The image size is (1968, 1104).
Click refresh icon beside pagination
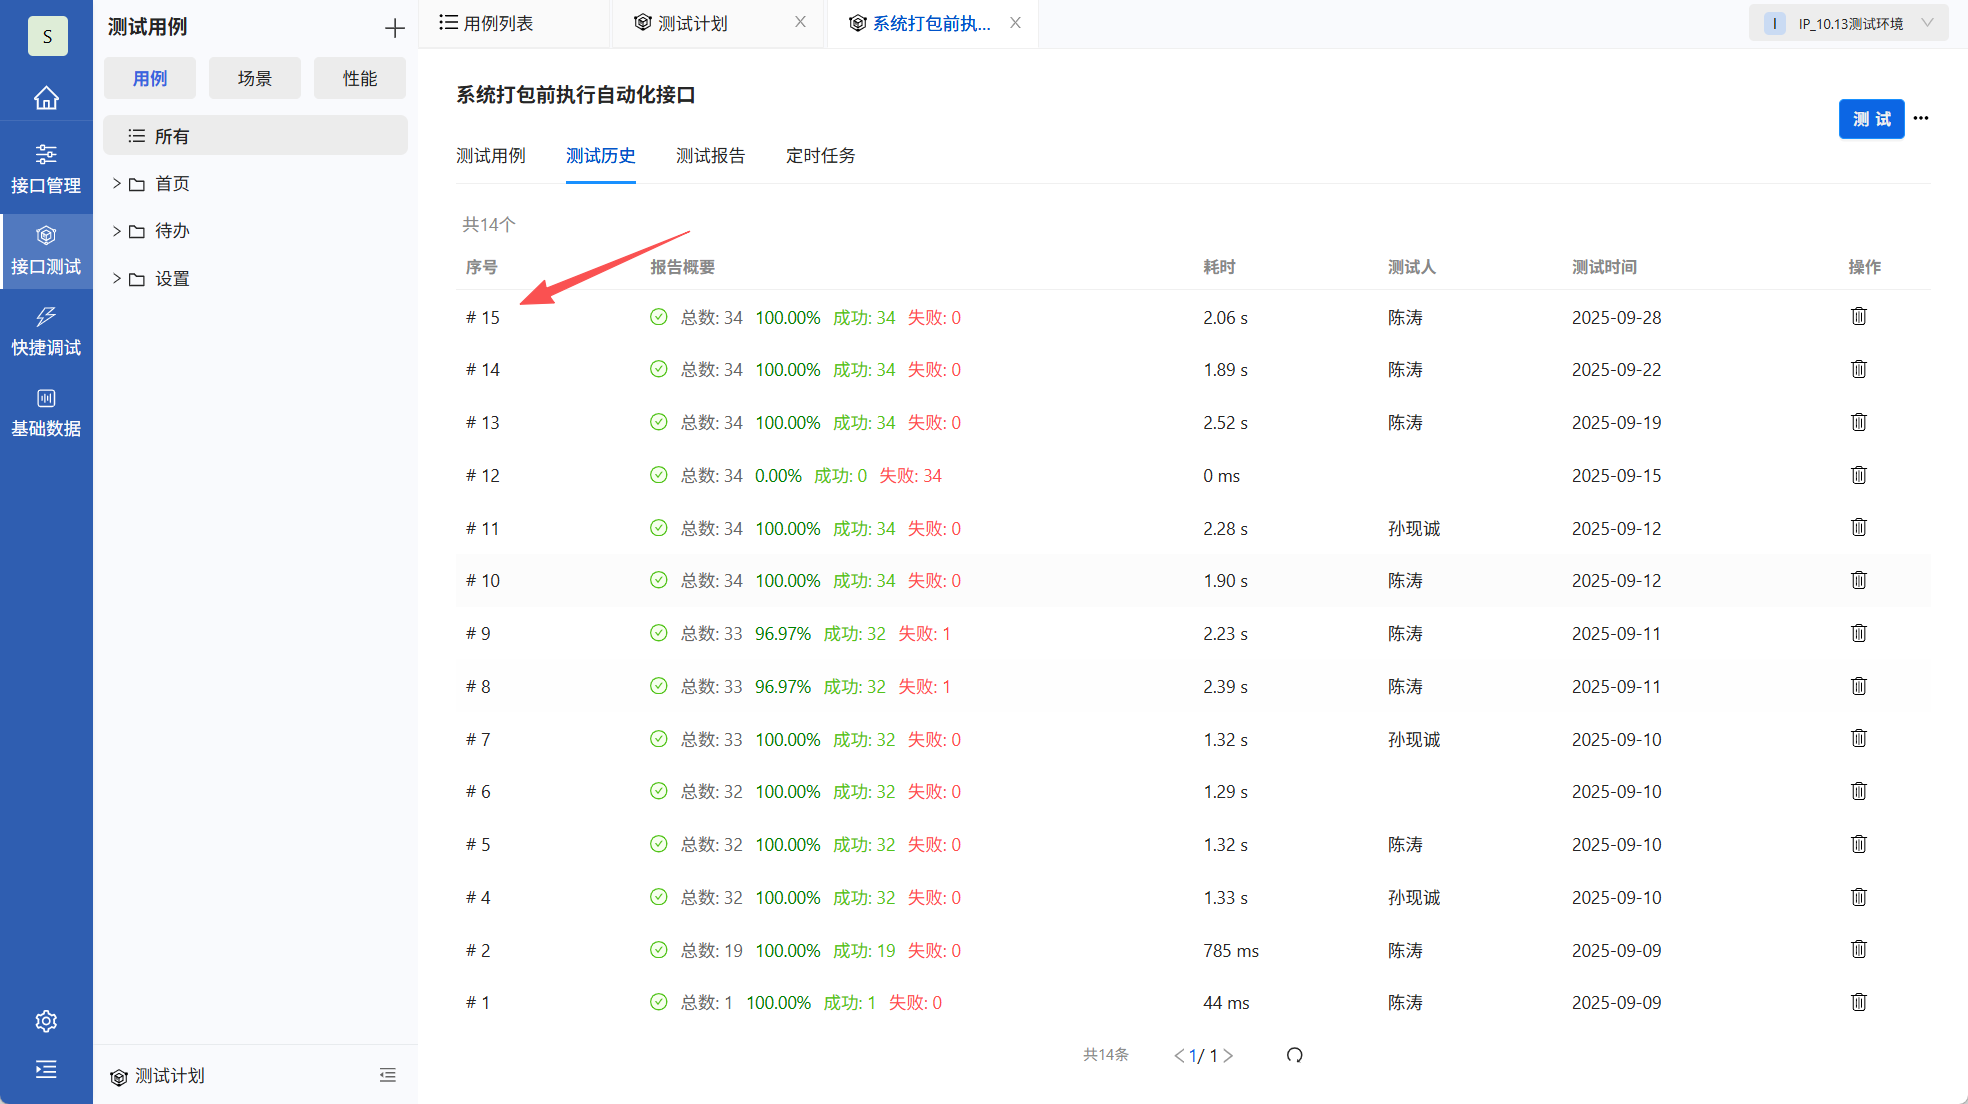[1294, 1055]
